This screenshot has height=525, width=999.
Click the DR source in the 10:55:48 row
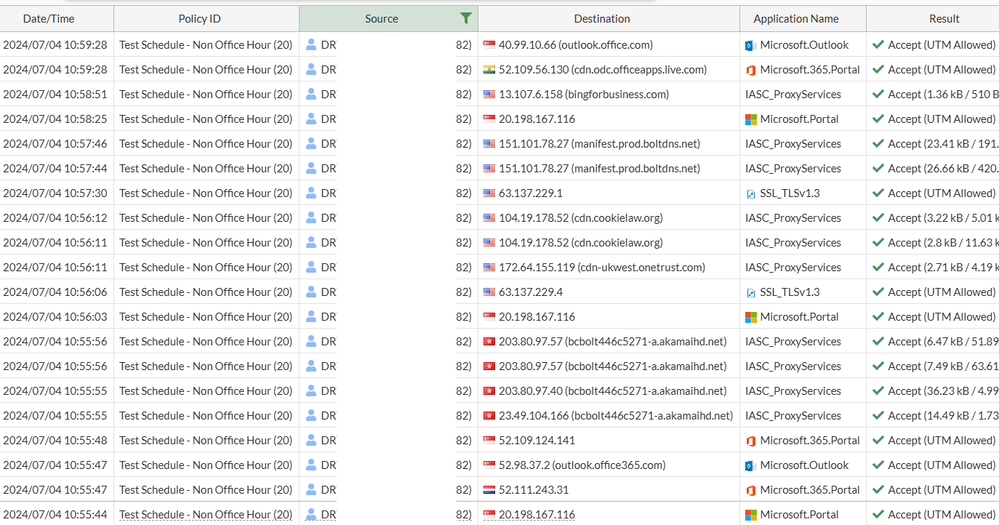pos(328,440)
